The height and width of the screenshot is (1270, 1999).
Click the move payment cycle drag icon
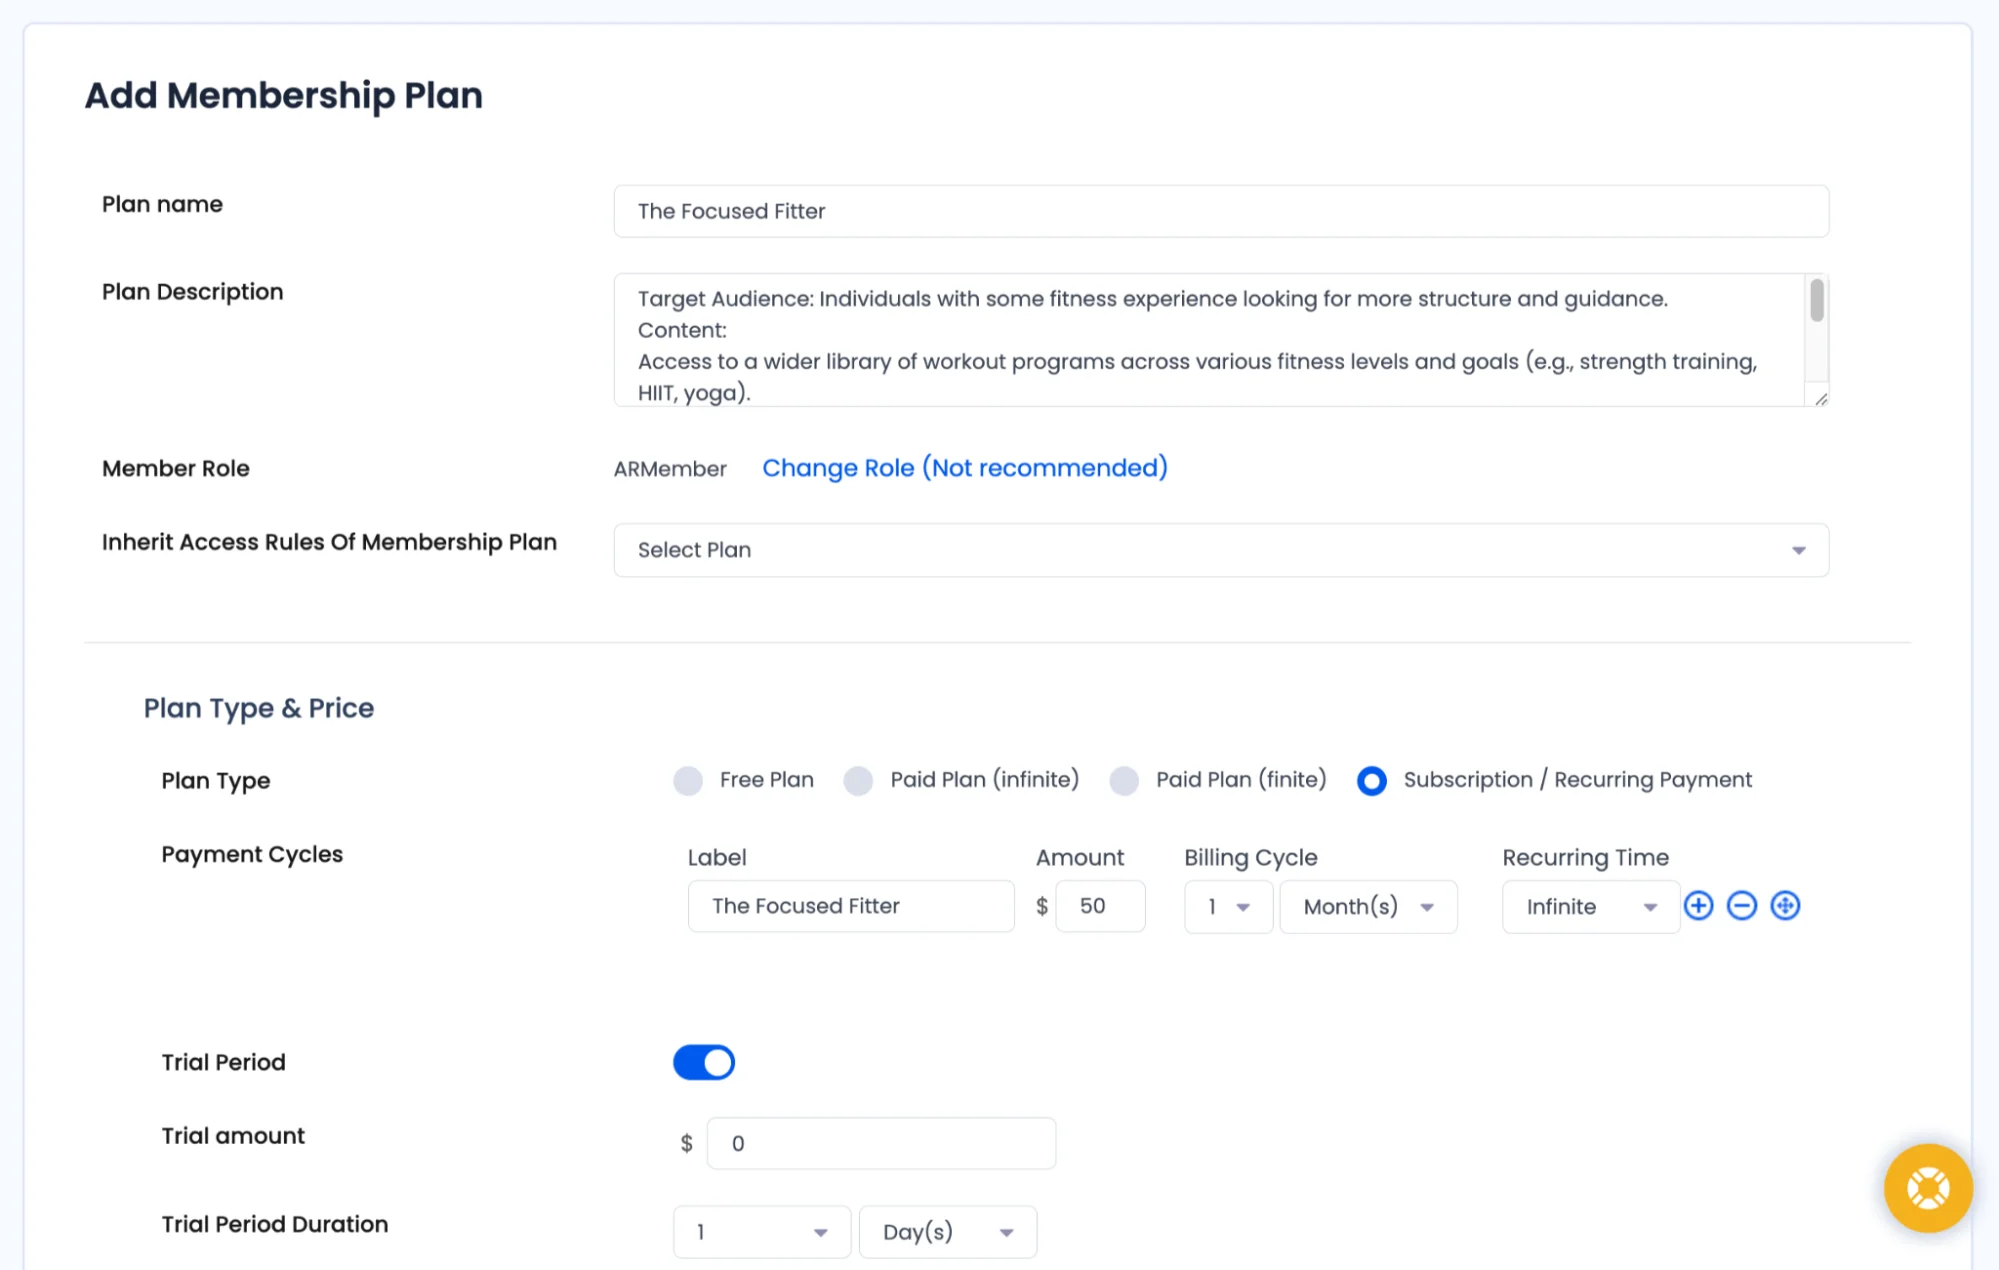click(x=1785, y=906)
